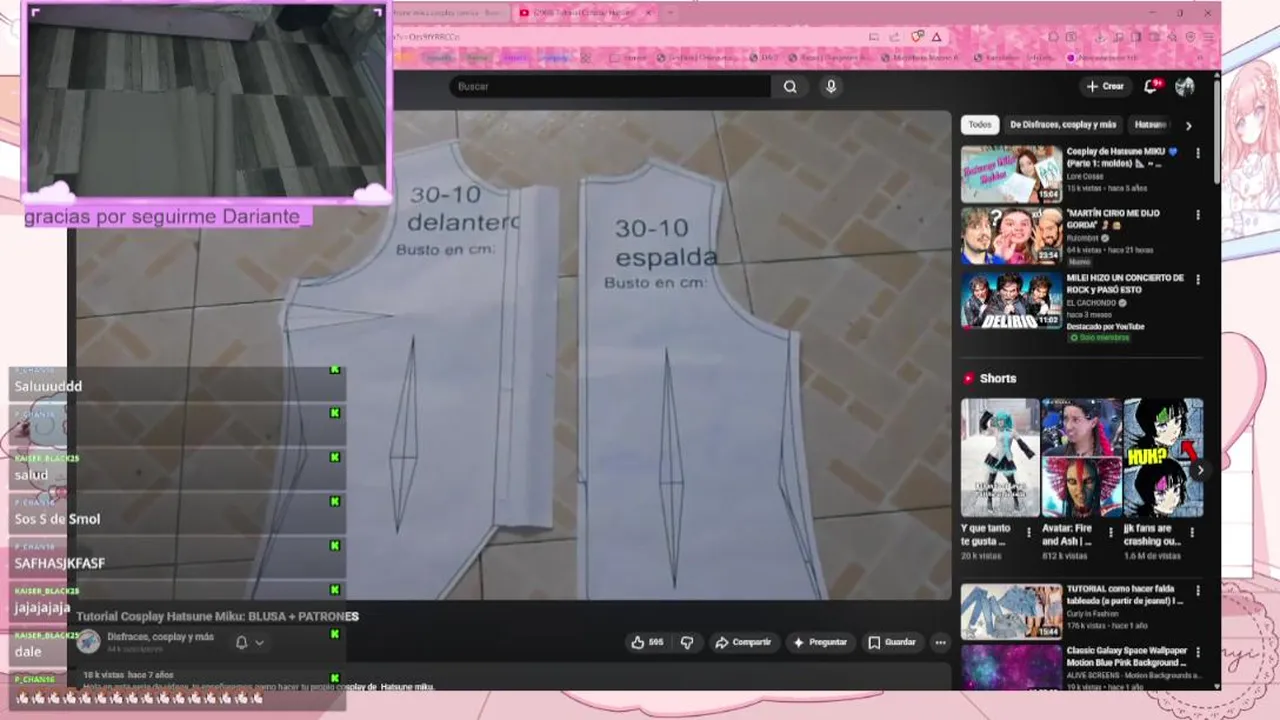Show next Shorts with the carousel arrow
Image resolution: width=1280 pixels, height=720 pixels.
click(x=1200, y=470)
